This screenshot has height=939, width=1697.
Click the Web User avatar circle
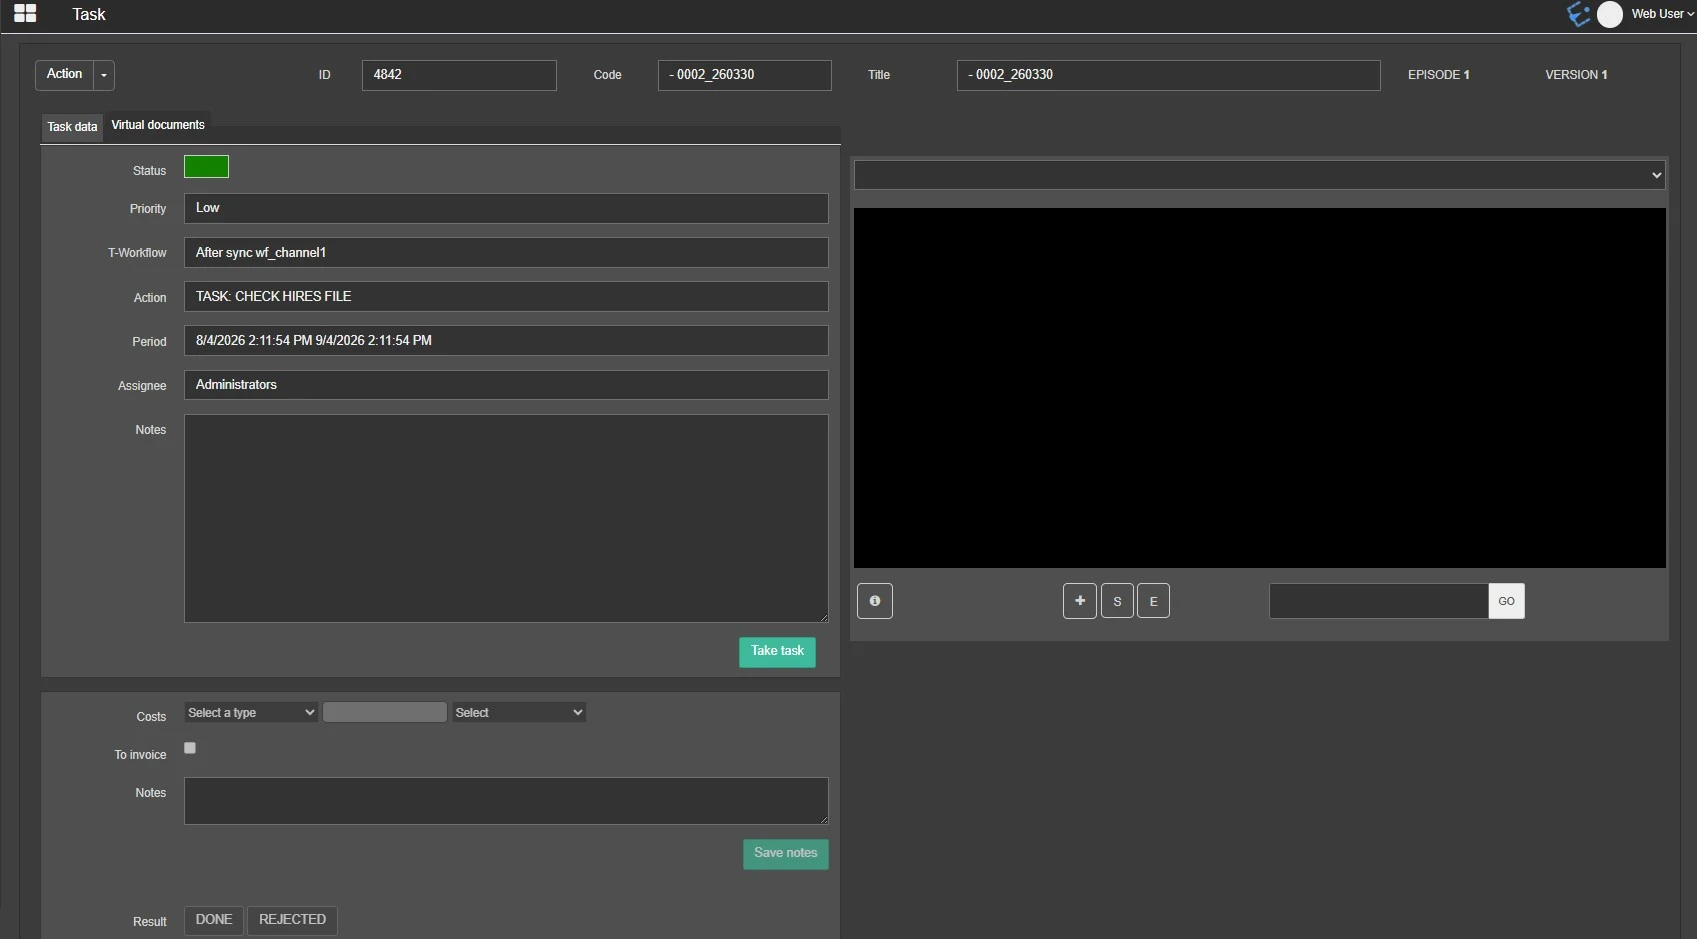click(x=1610, y=14)
